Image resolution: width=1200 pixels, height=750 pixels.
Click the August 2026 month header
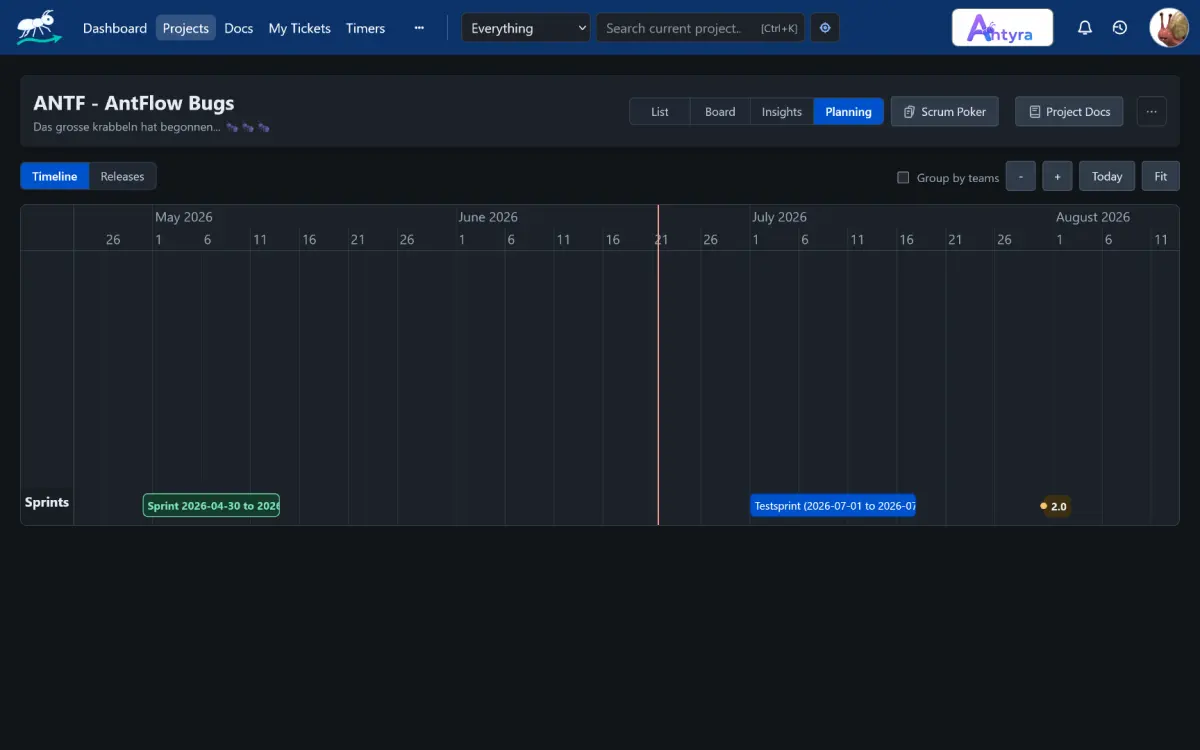click(1093, 217)
